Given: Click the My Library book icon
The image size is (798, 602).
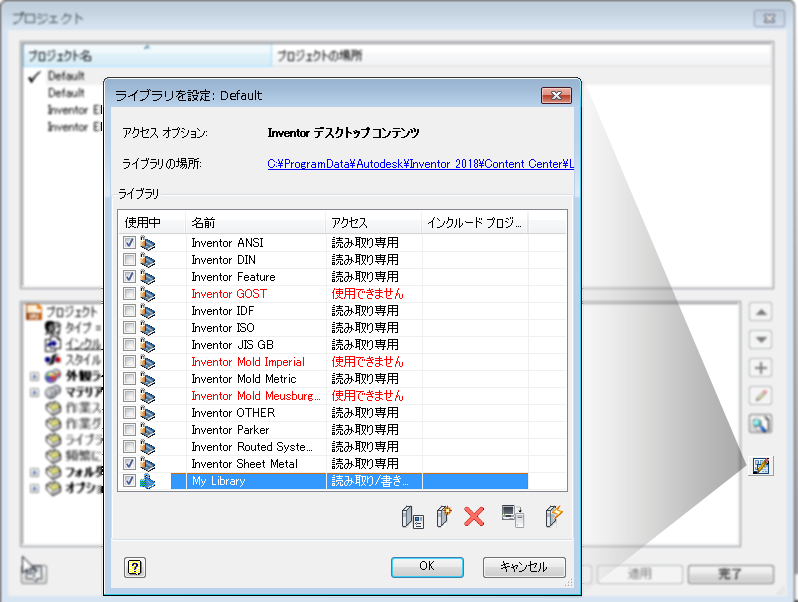Looking at the screenshot, I should (148, 481).
